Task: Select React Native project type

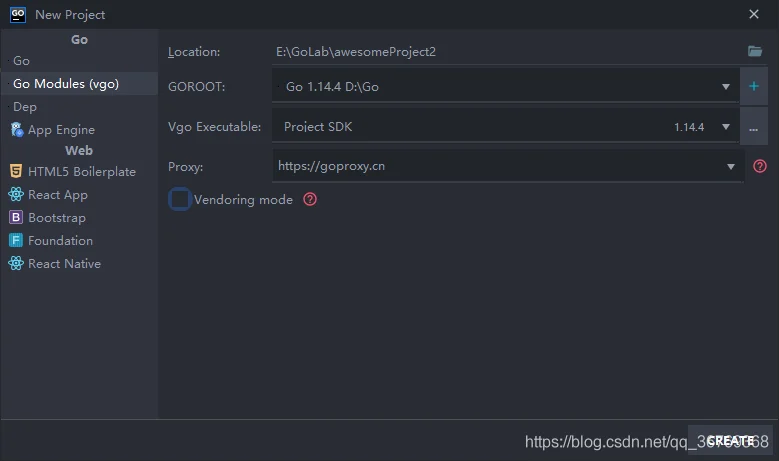Action: point(79,263)
